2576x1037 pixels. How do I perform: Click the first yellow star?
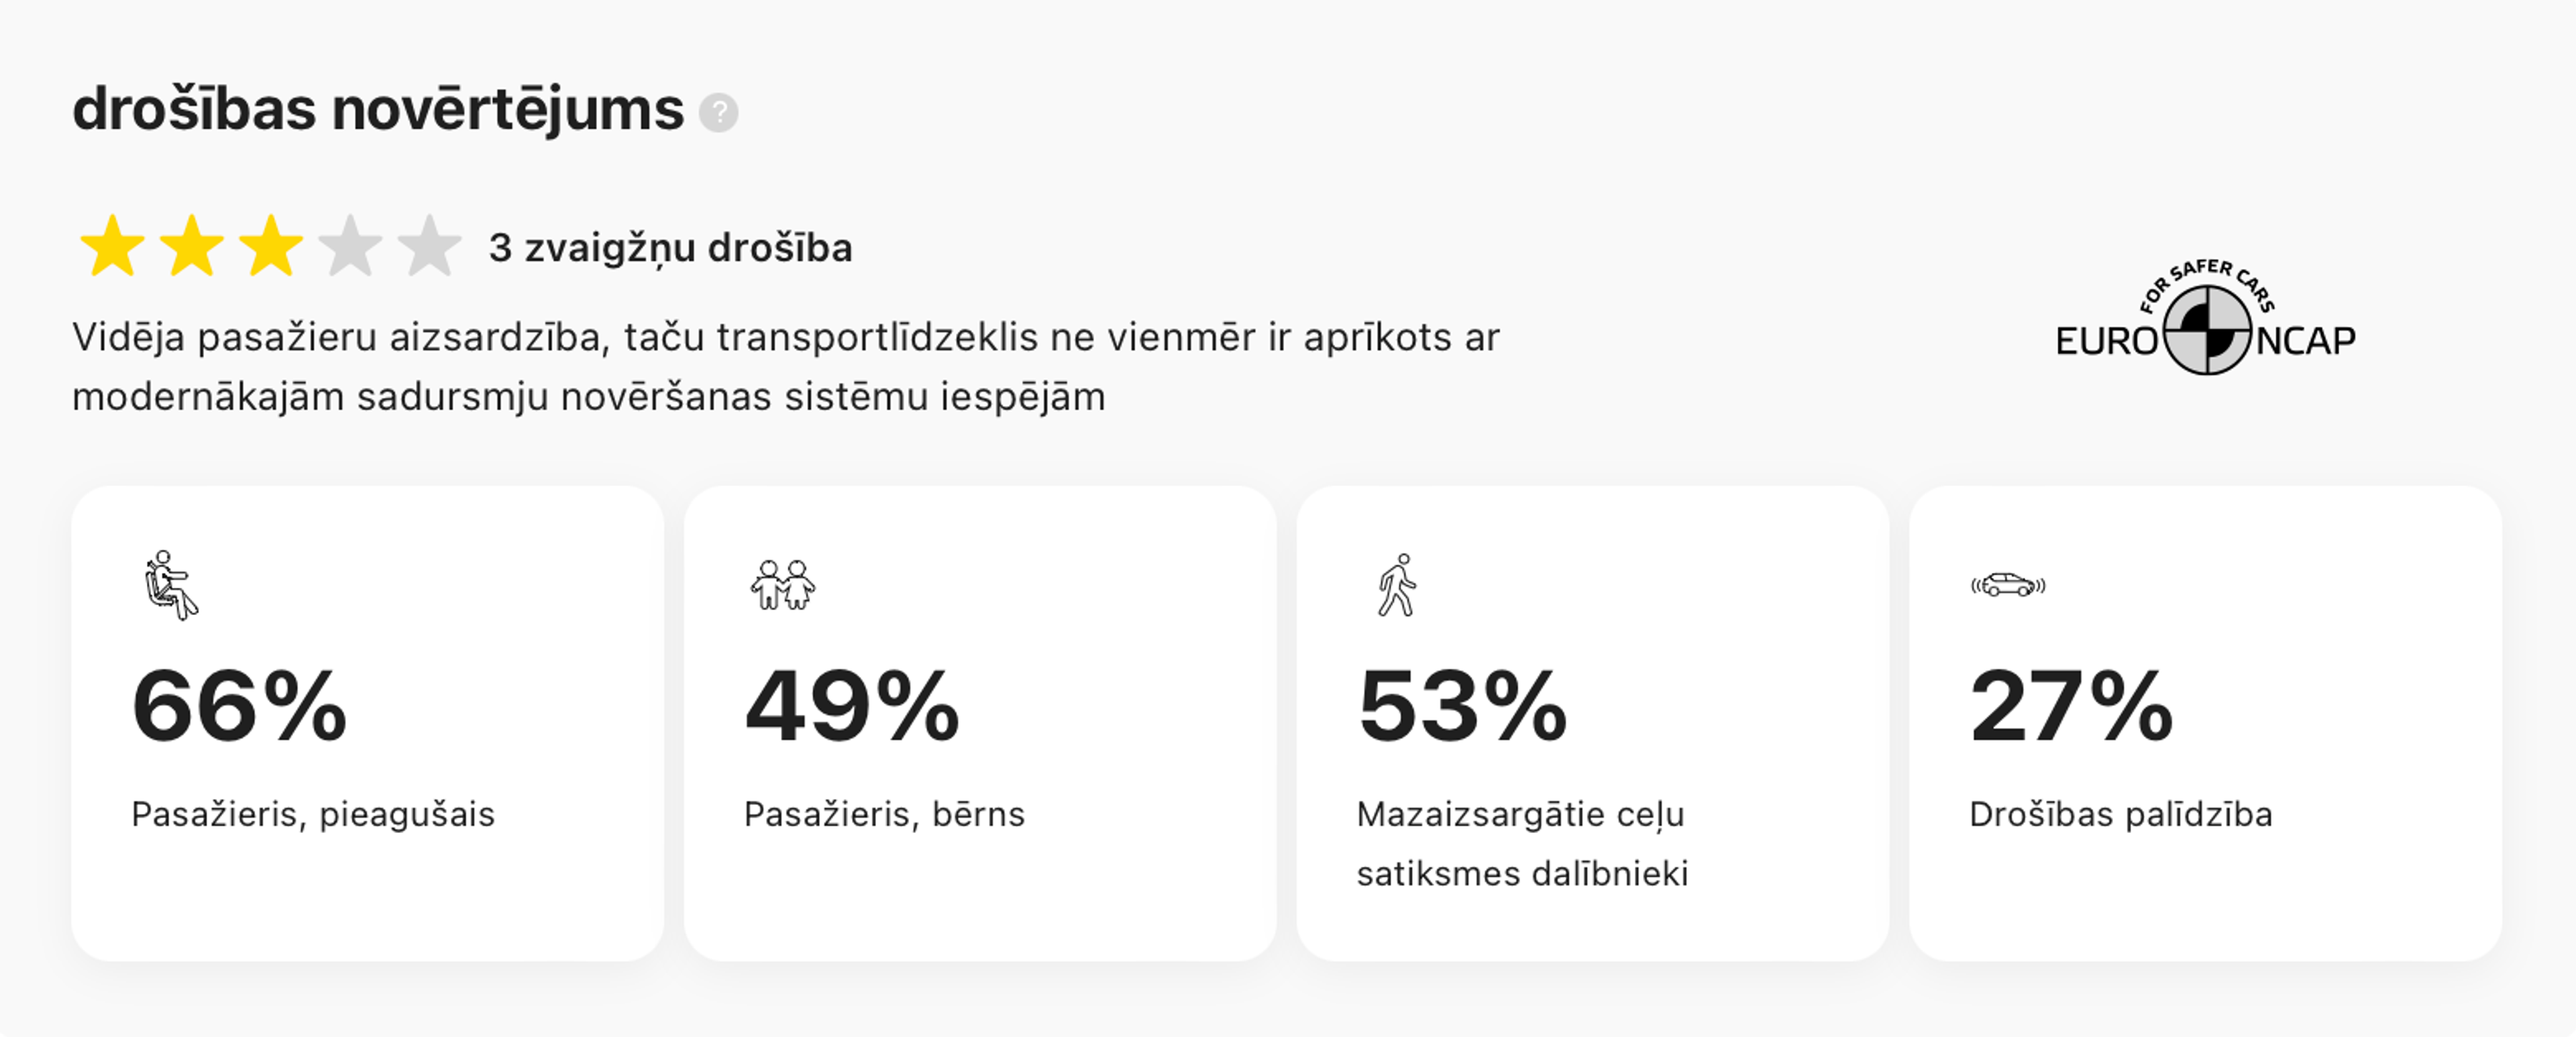coord(112,246)
